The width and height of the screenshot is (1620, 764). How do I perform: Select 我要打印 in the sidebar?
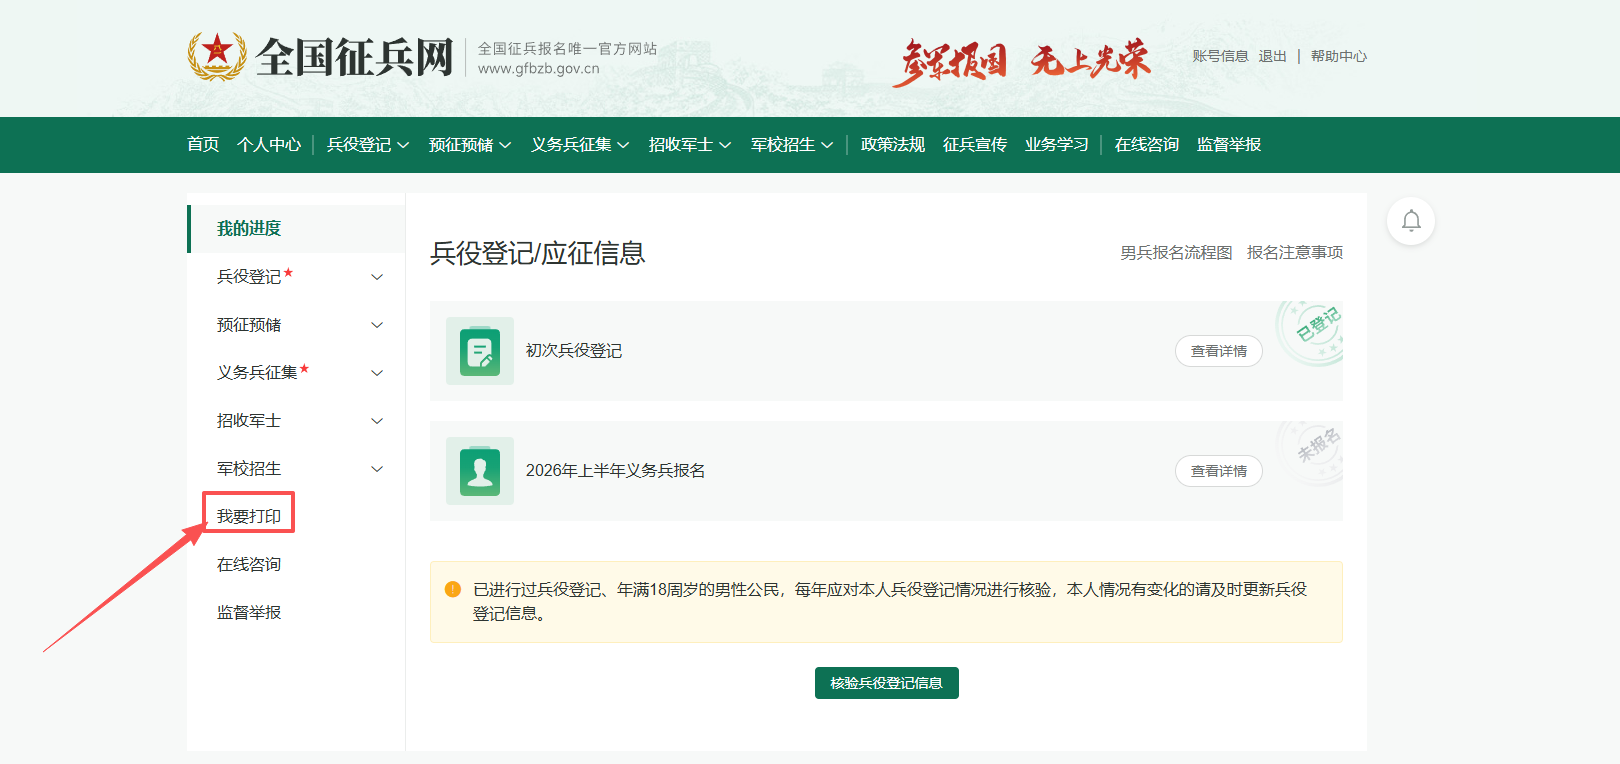click(249, 516)
